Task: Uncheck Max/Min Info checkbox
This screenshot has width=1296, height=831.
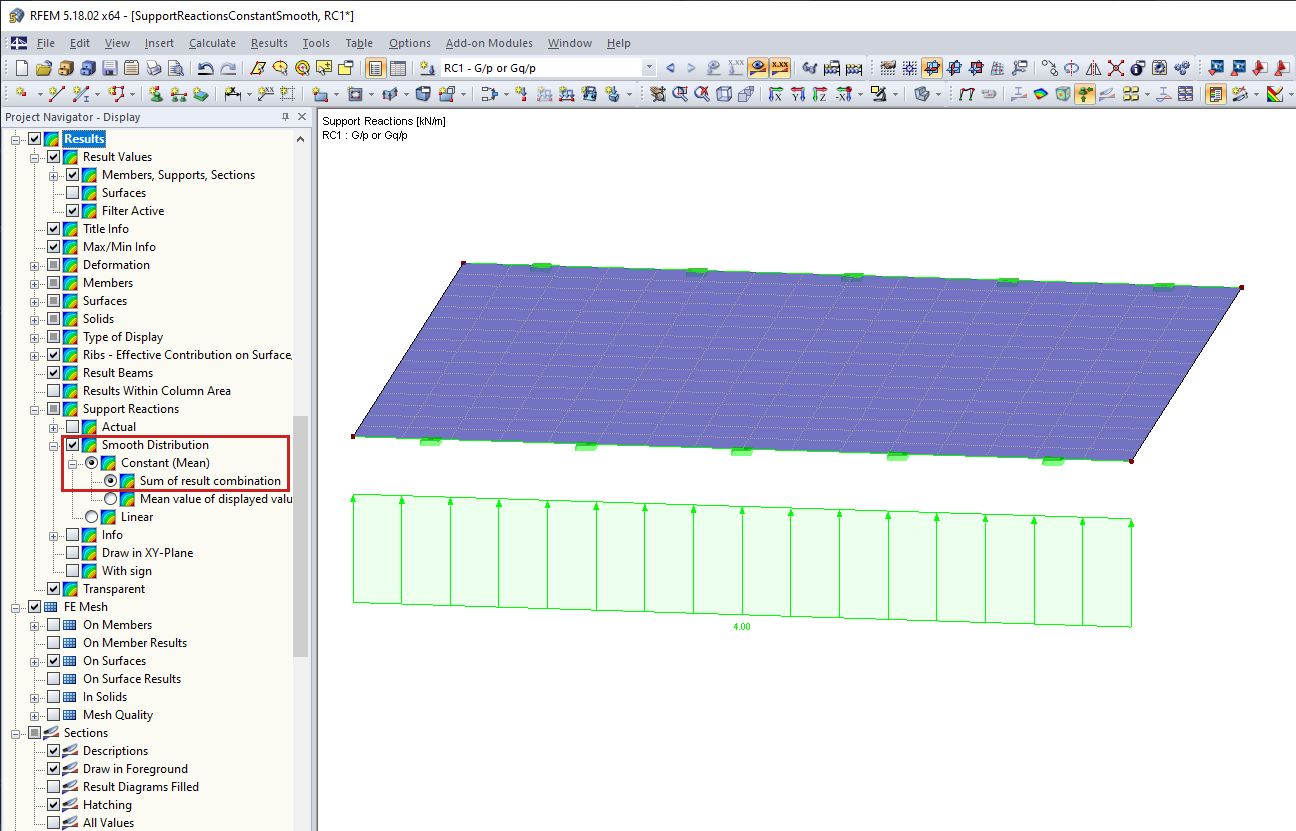Action: tap(53, 247)
